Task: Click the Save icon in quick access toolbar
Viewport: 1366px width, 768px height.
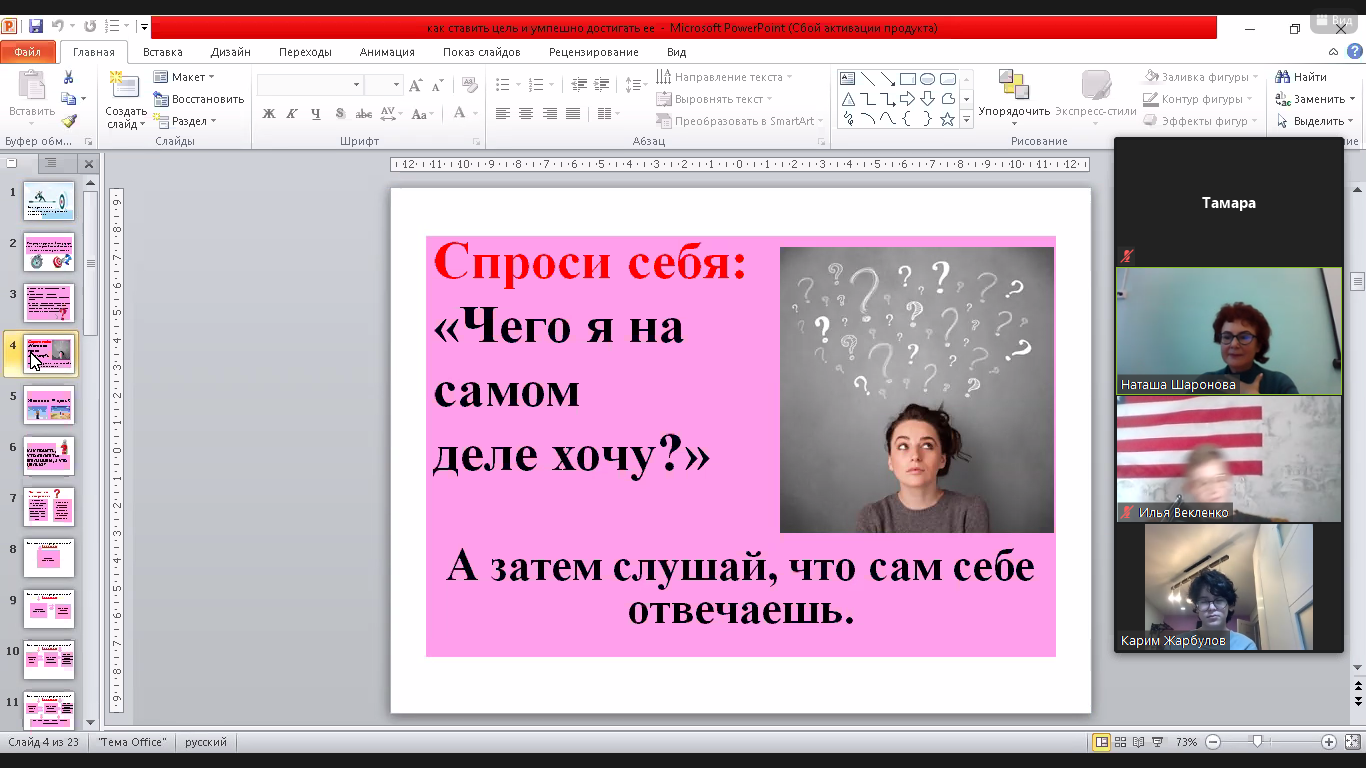Action: [36, 27]
